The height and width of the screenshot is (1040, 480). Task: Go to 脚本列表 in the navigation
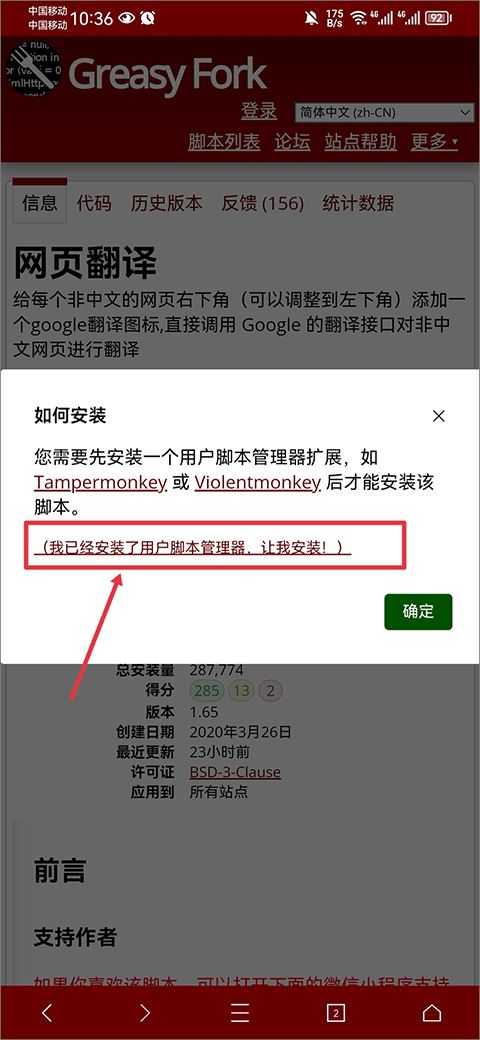point(224,141)
